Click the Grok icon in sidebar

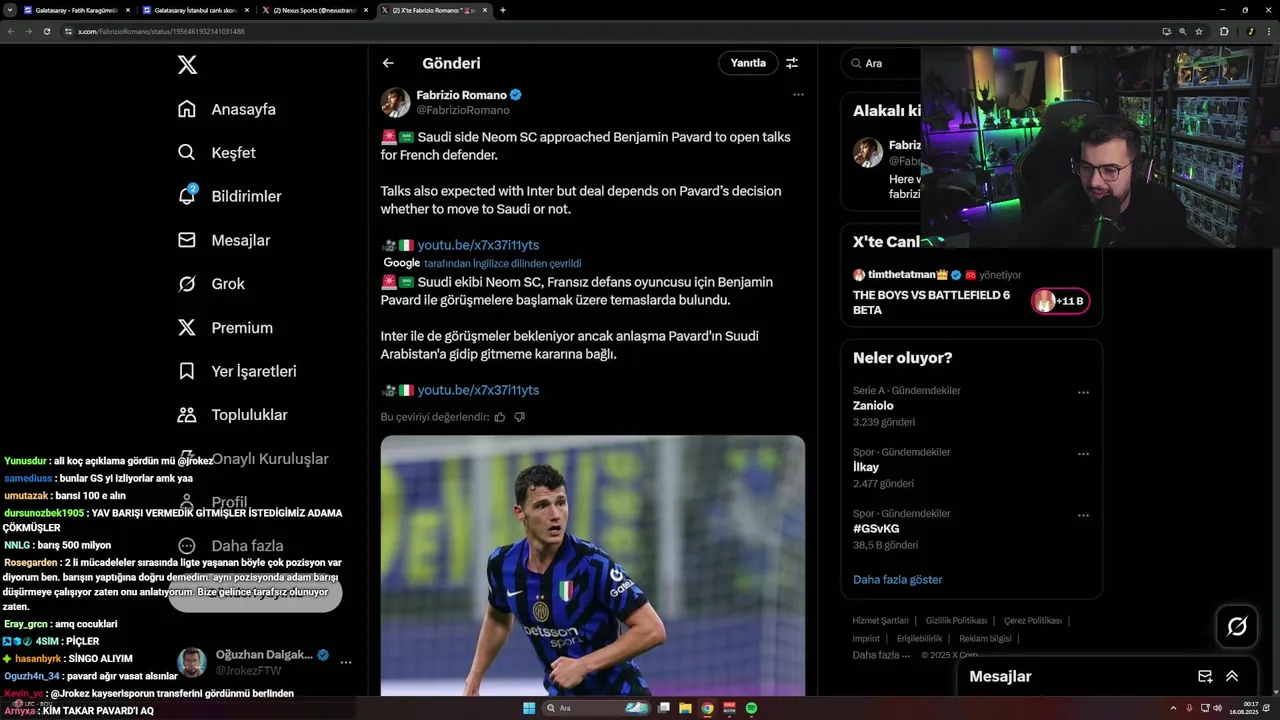[187, 284]
